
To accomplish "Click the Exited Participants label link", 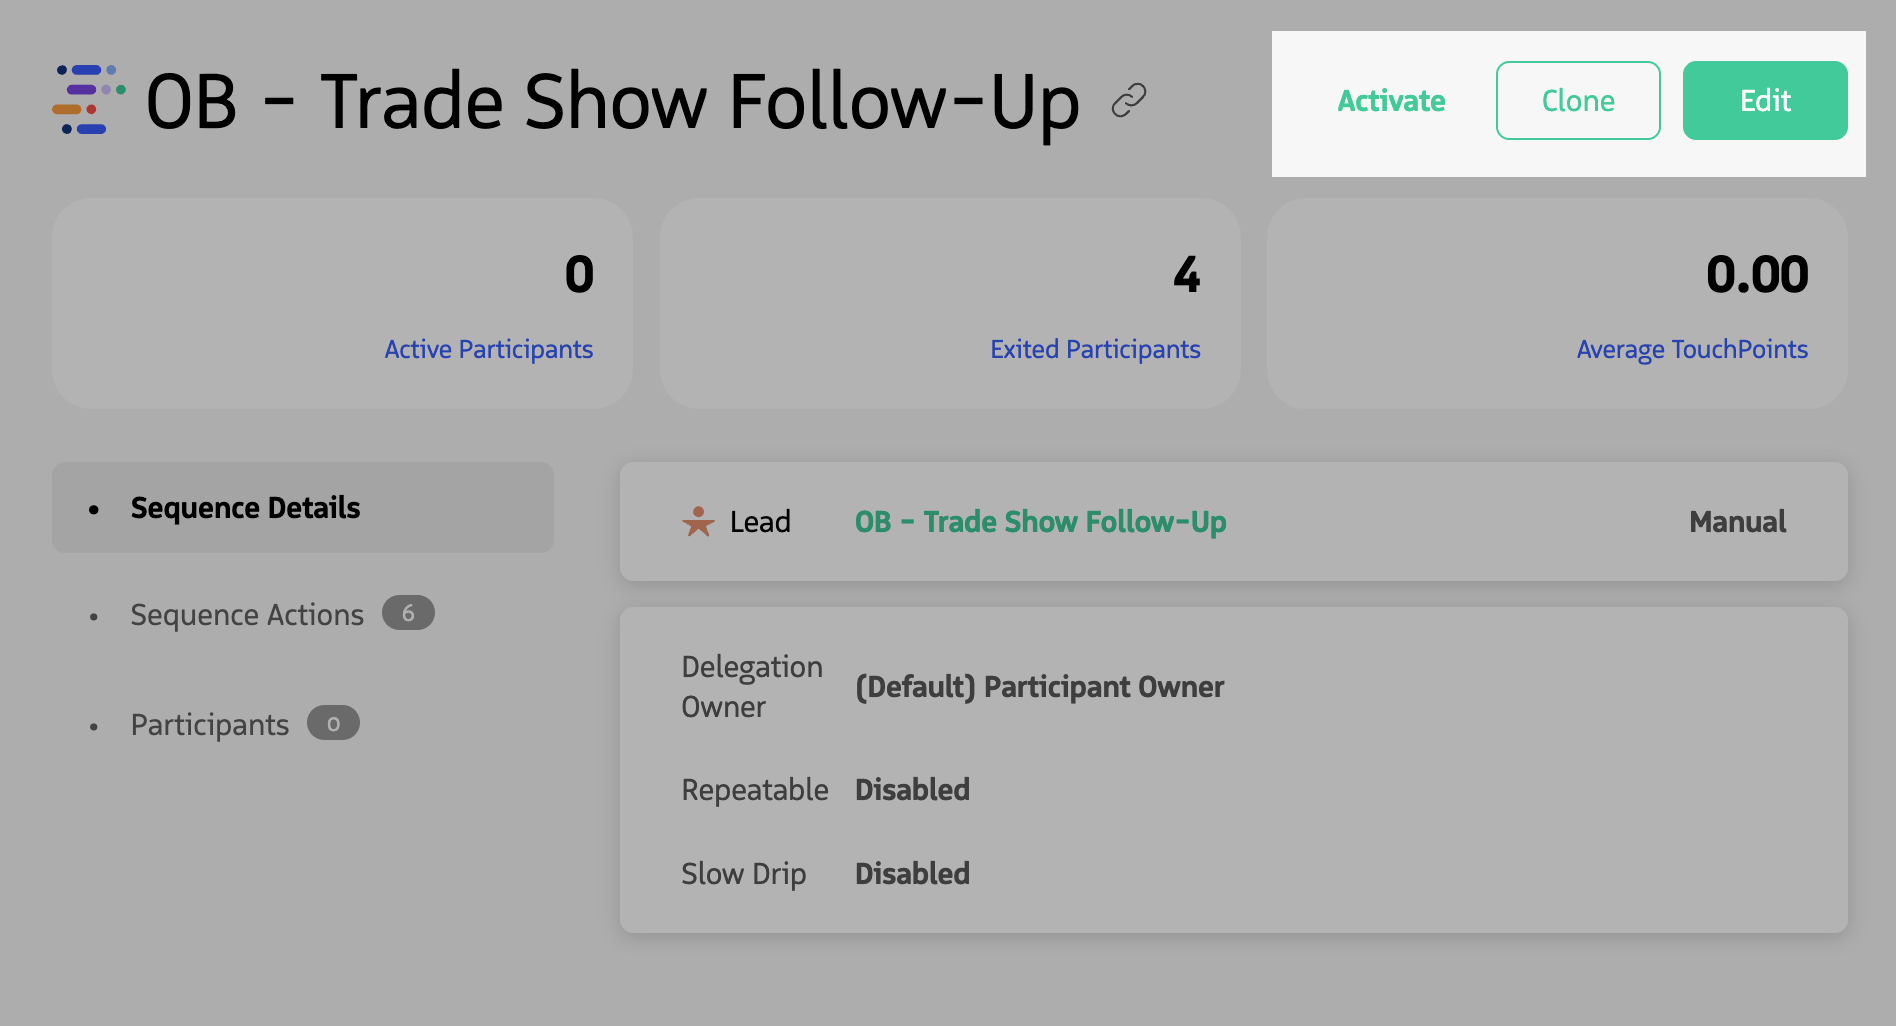I will pyautogui.click(x=1096, y=349).
